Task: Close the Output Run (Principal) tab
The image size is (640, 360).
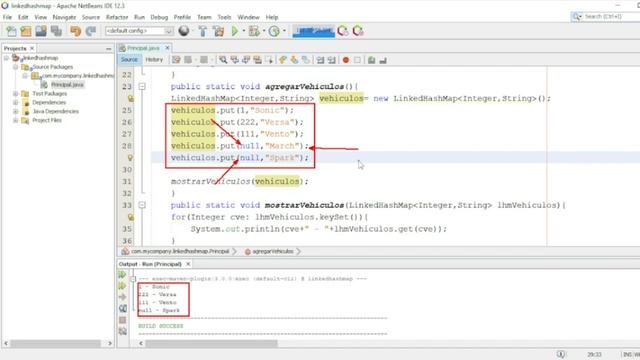Action: click(x=188, y=264)
